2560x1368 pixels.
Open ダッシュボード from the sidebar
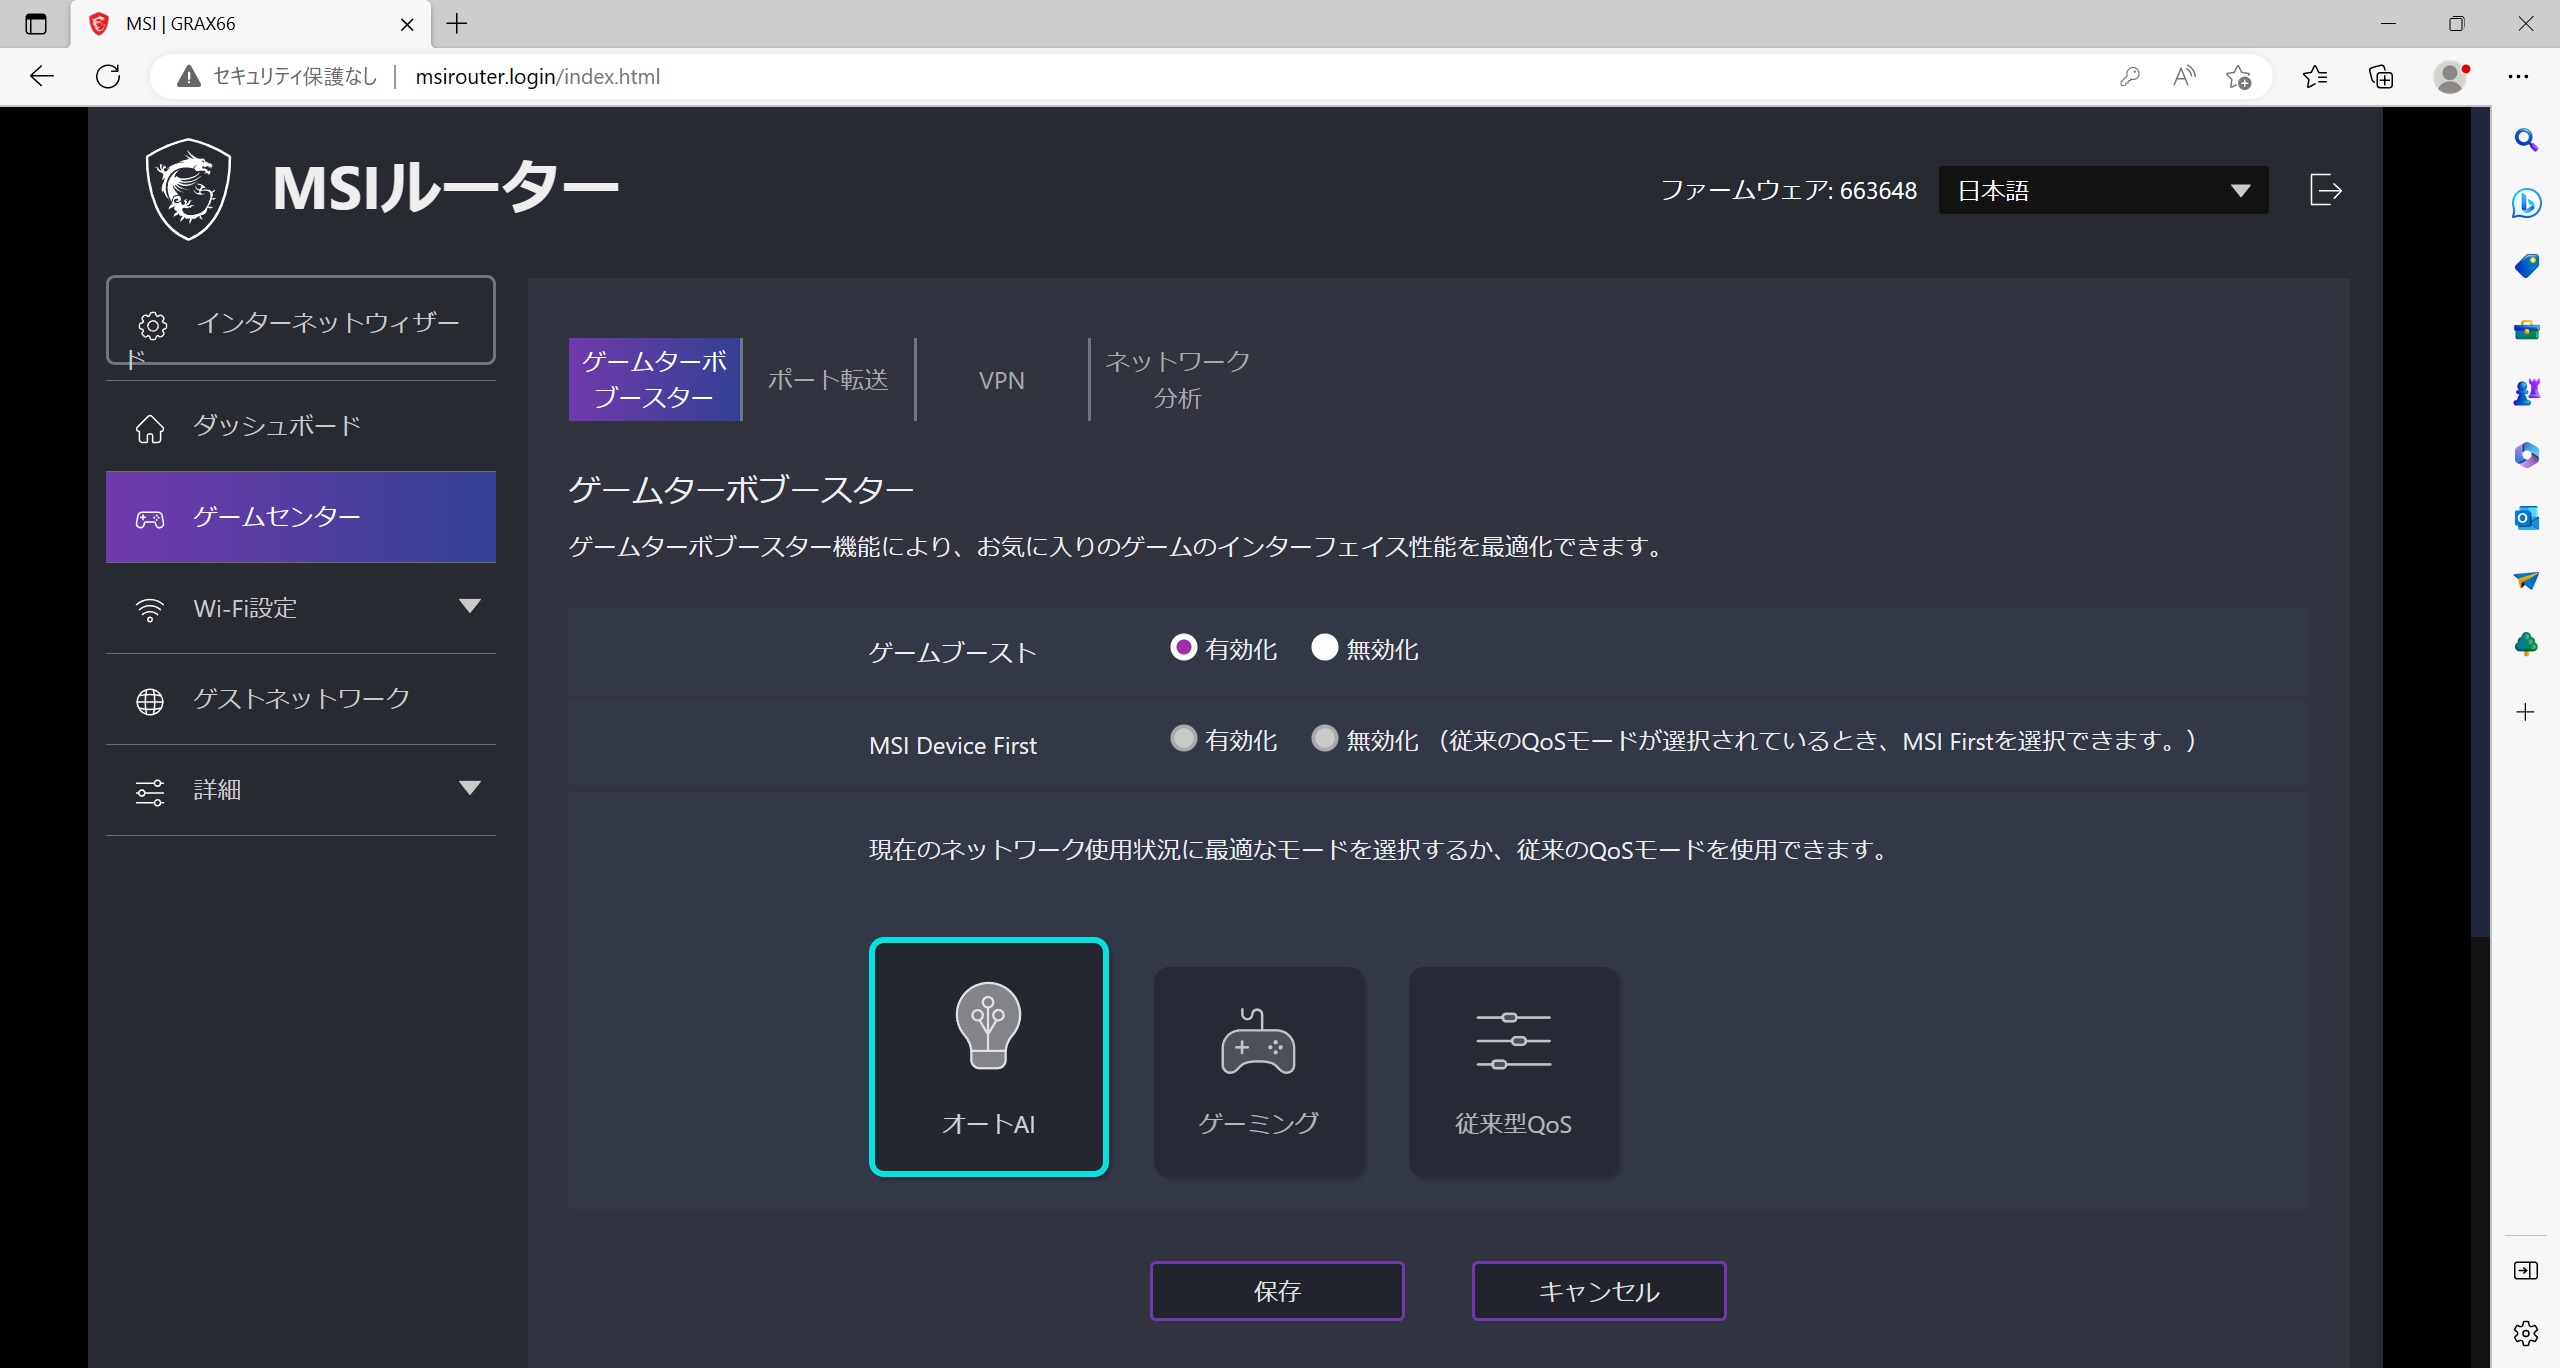[x=300, y=426]
